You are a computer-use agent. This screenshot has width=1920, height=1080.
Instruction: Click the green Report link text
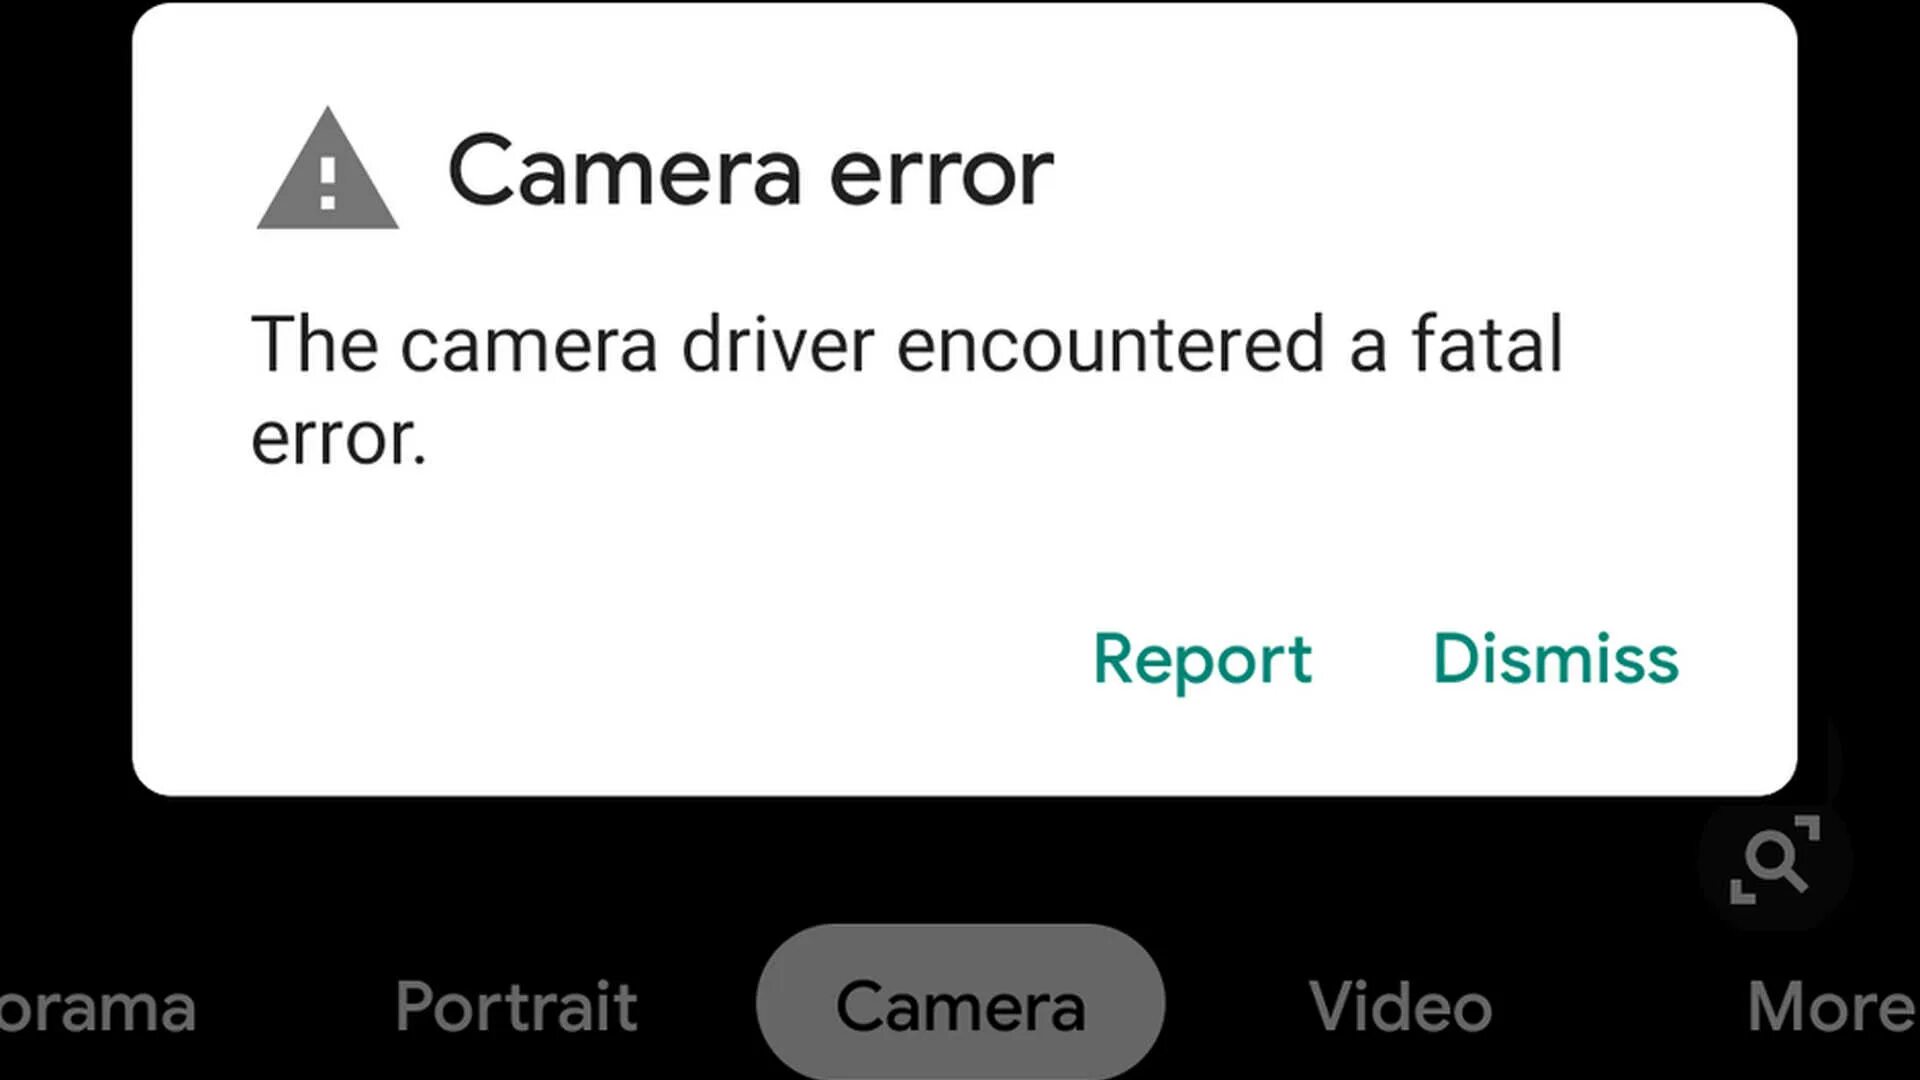click(x=1202, y=660)
